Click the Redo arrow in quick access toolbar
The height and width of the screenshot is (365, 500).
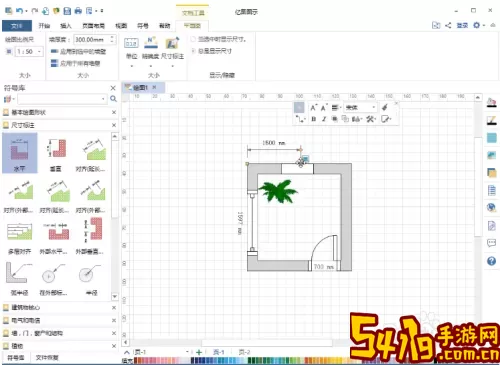click(34, 11)
